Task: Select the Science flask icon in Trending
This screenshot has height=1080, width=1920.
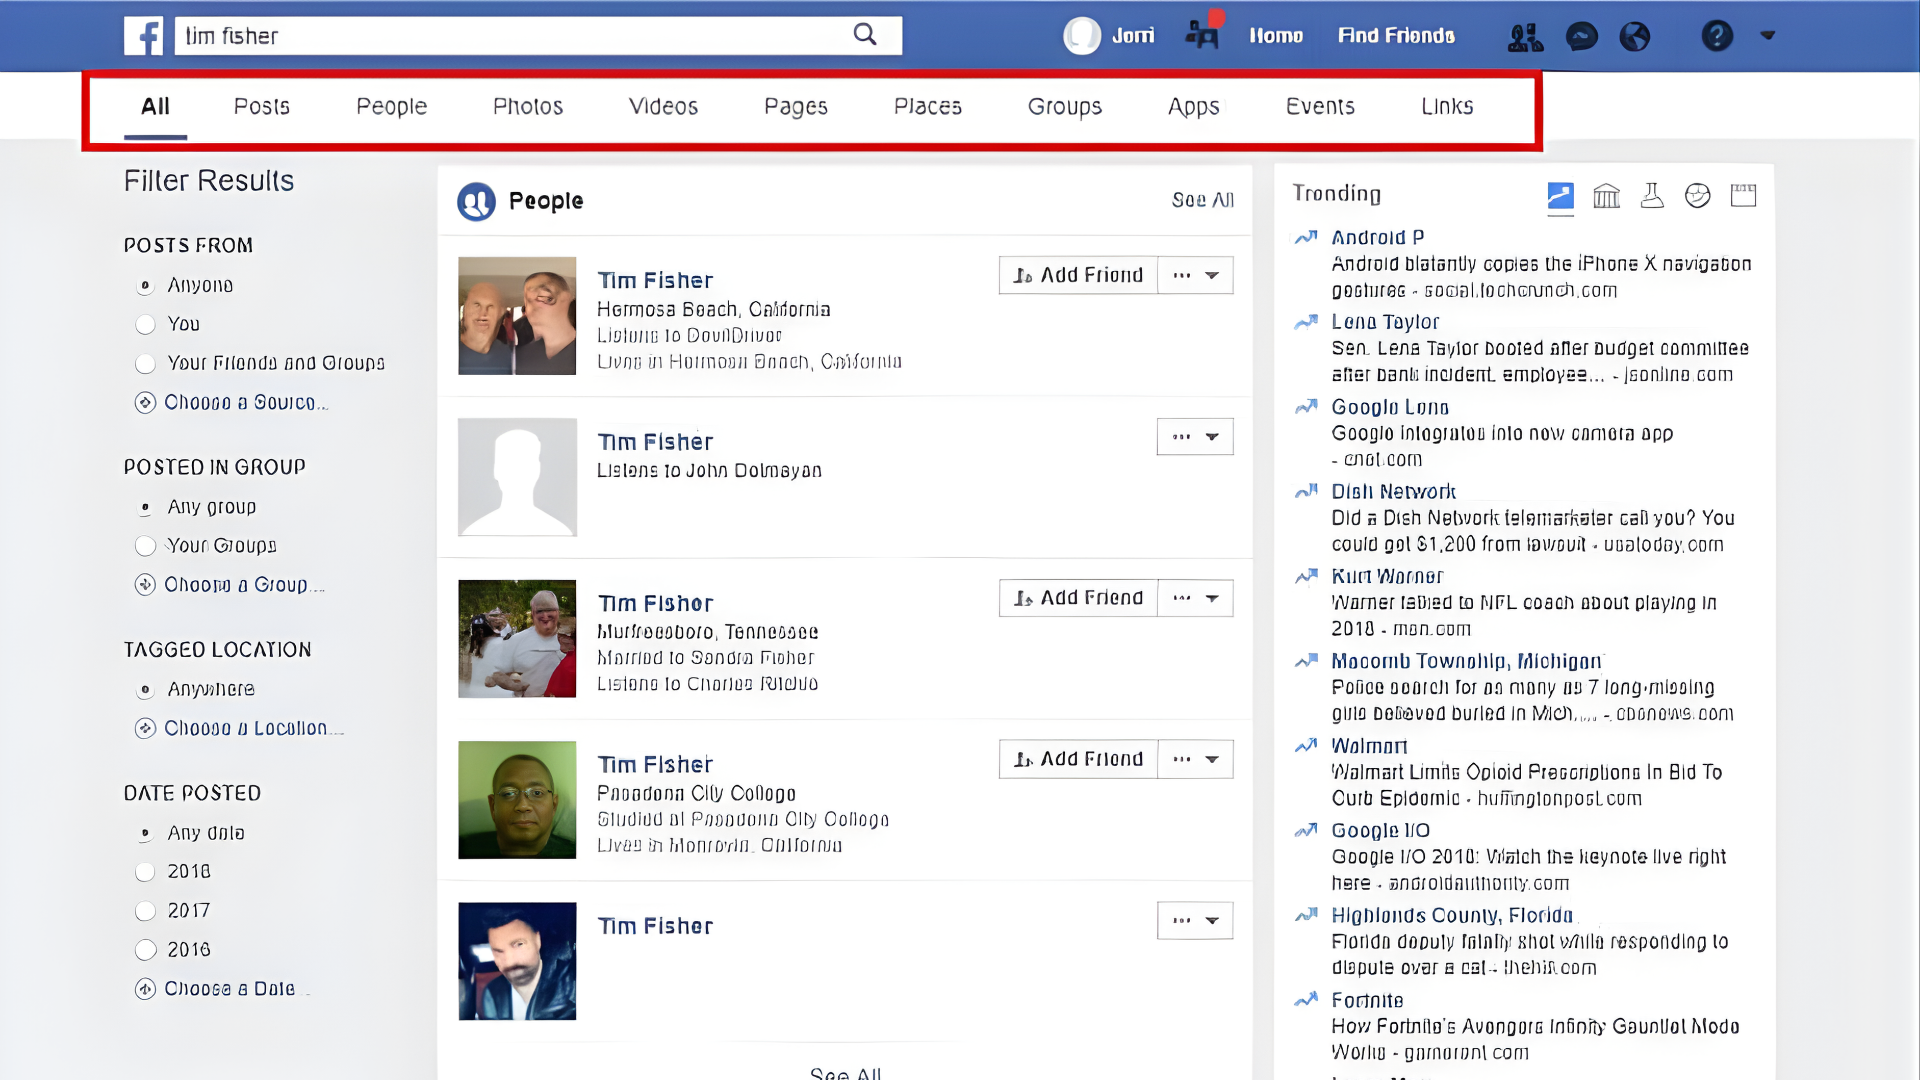Action: coord(1651,196)
